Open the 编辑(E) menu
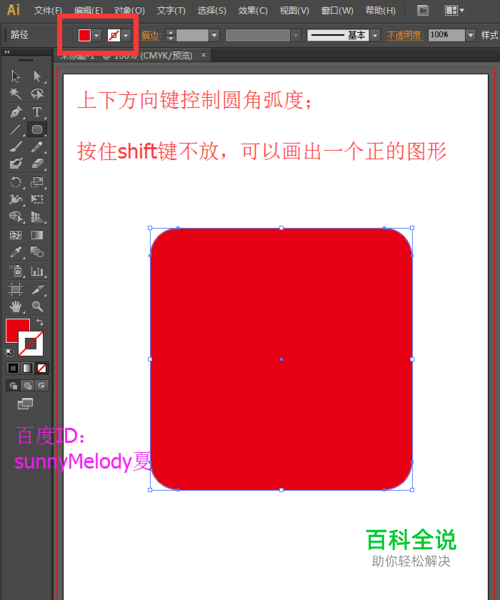The image size is (500, 600). 88,10
